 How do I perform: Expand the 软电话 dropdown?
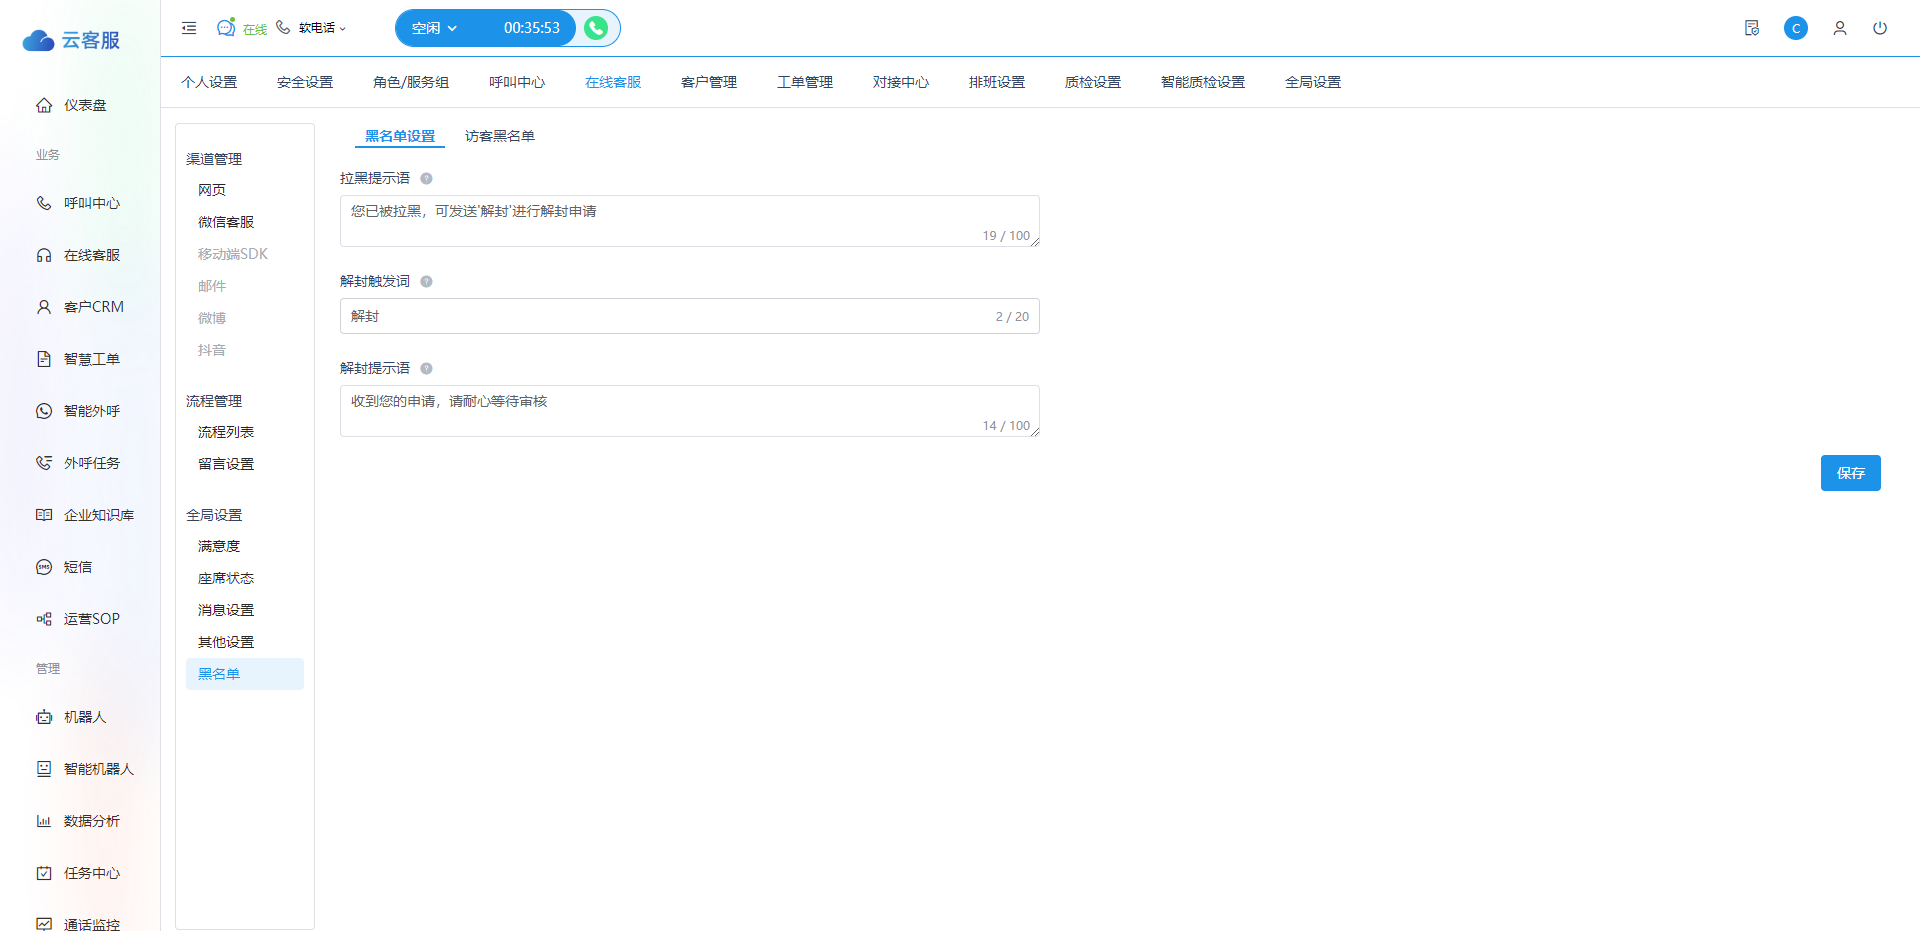[322, 28]
